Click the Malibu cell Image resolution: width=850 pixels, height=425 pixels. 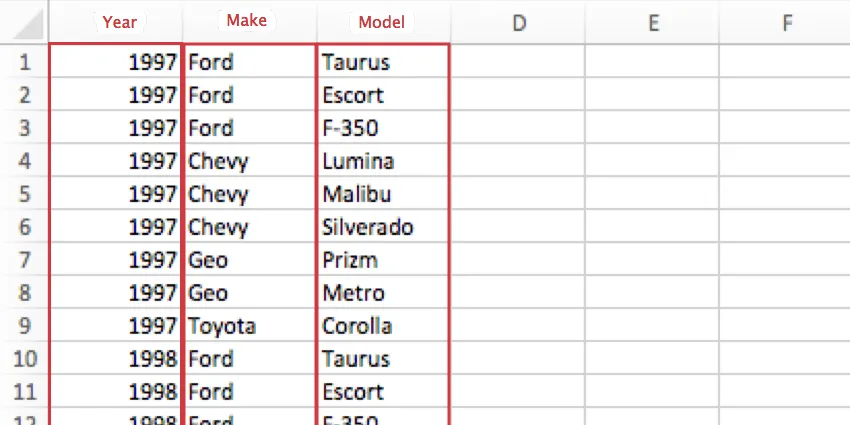pos(357,194)
